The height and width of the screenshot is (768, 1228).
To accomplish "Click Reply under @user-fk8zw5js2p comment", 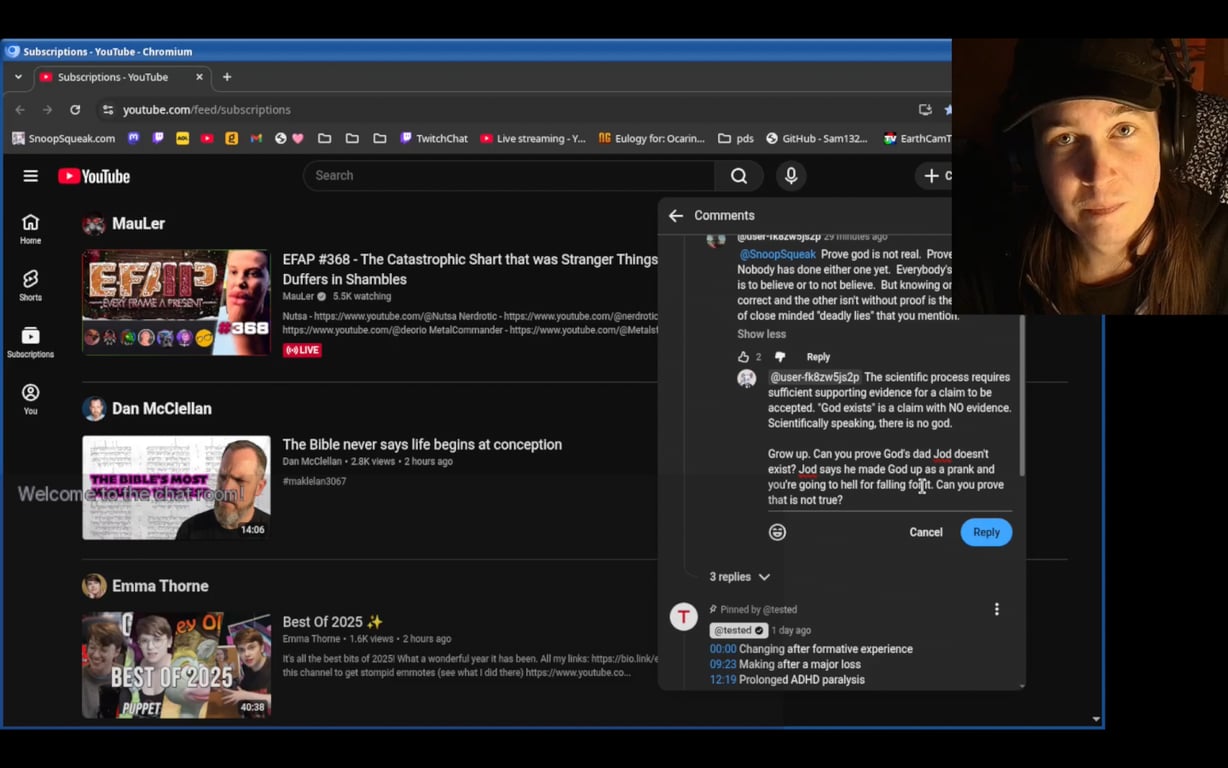I will [818, 357].
